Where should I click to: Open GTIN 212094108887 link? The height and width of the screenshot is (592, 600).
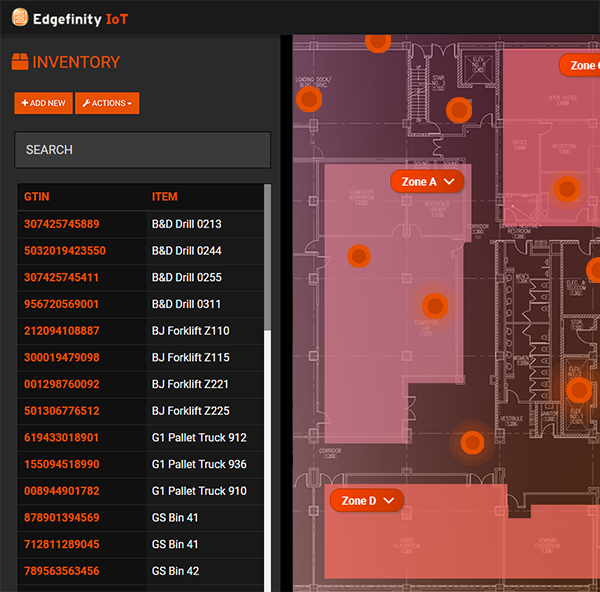[x=62, y=331]
